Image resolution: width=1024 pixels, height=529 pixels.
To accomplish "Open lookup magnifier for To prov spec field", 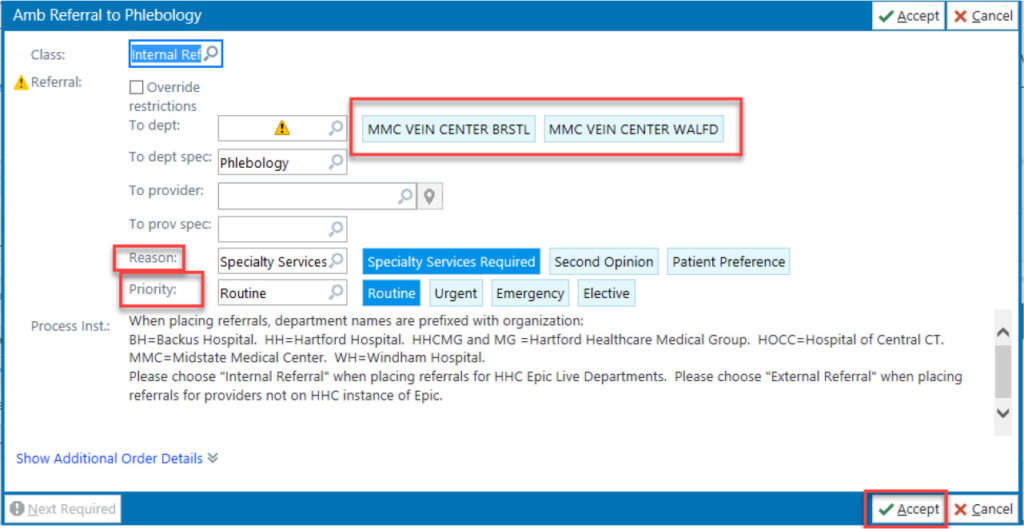I will pyautogui.click(x=336, y=229).
